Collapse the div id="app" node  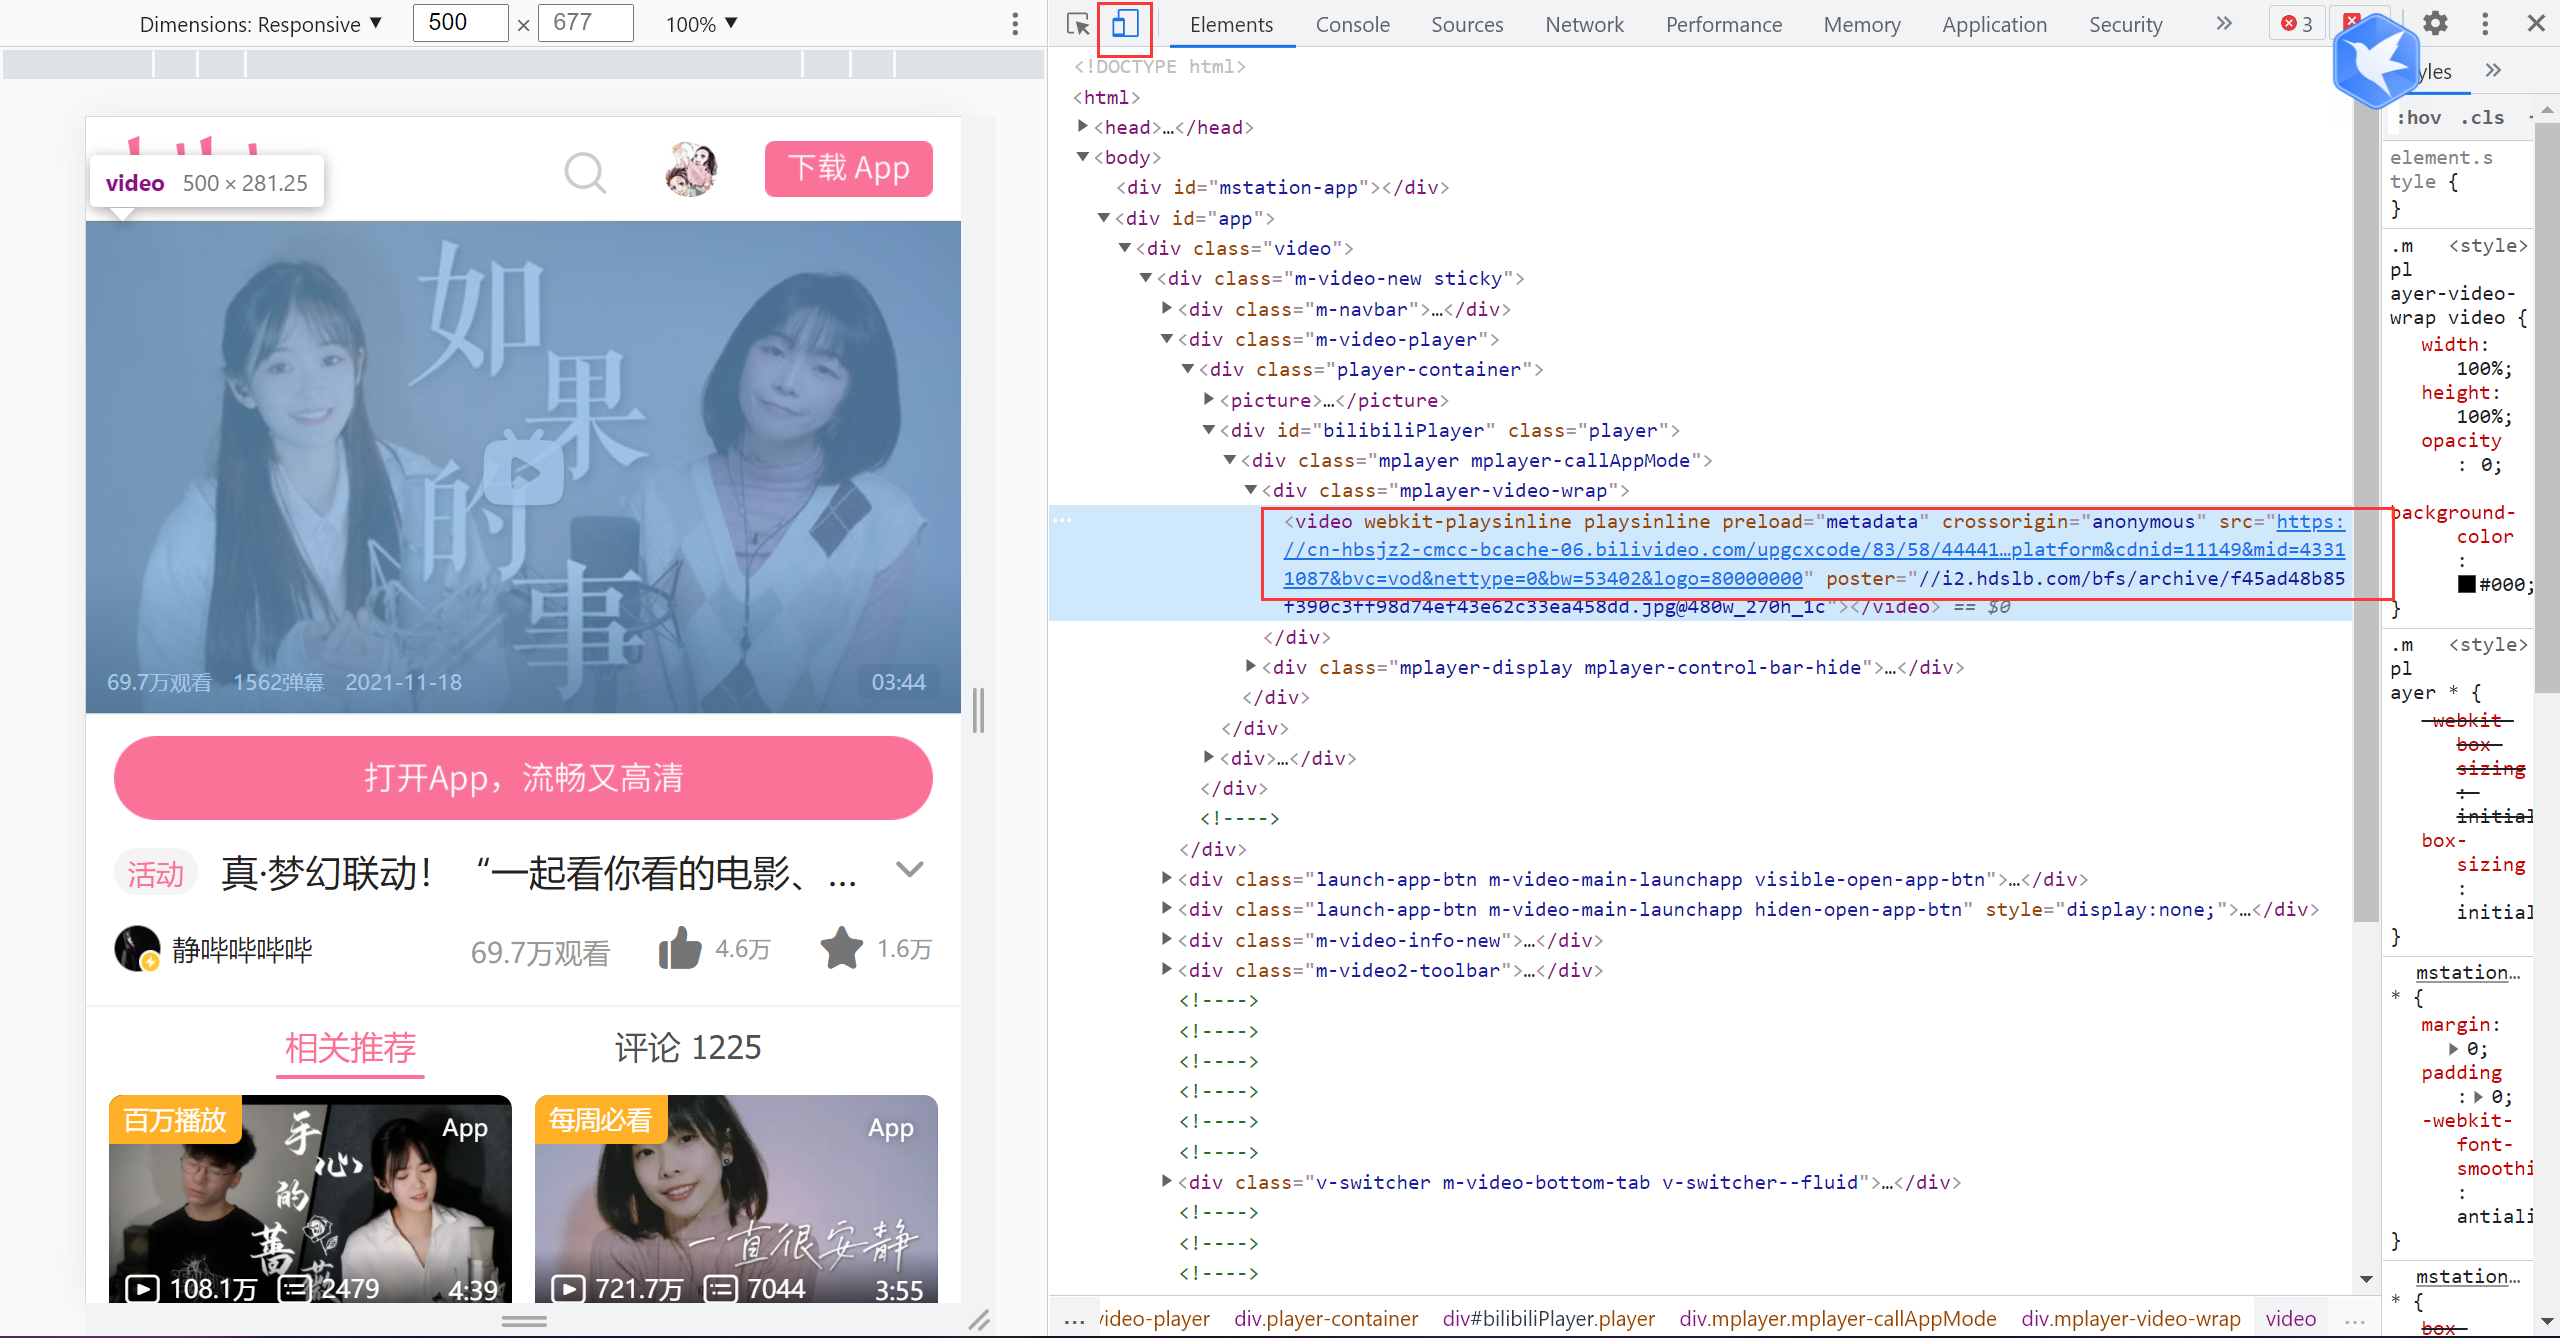click(1103, 217)
